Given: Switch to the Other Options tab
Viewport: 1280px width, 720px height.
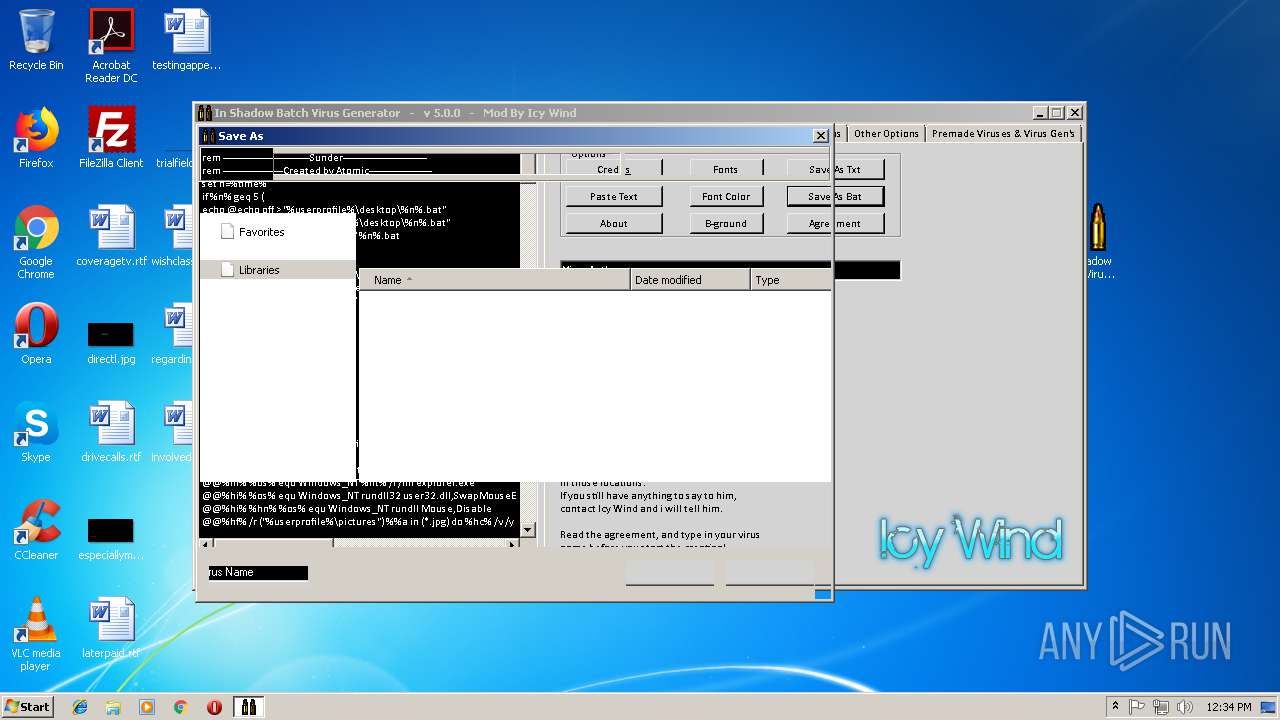Looking at the screenshot, I should pos(886,133).
